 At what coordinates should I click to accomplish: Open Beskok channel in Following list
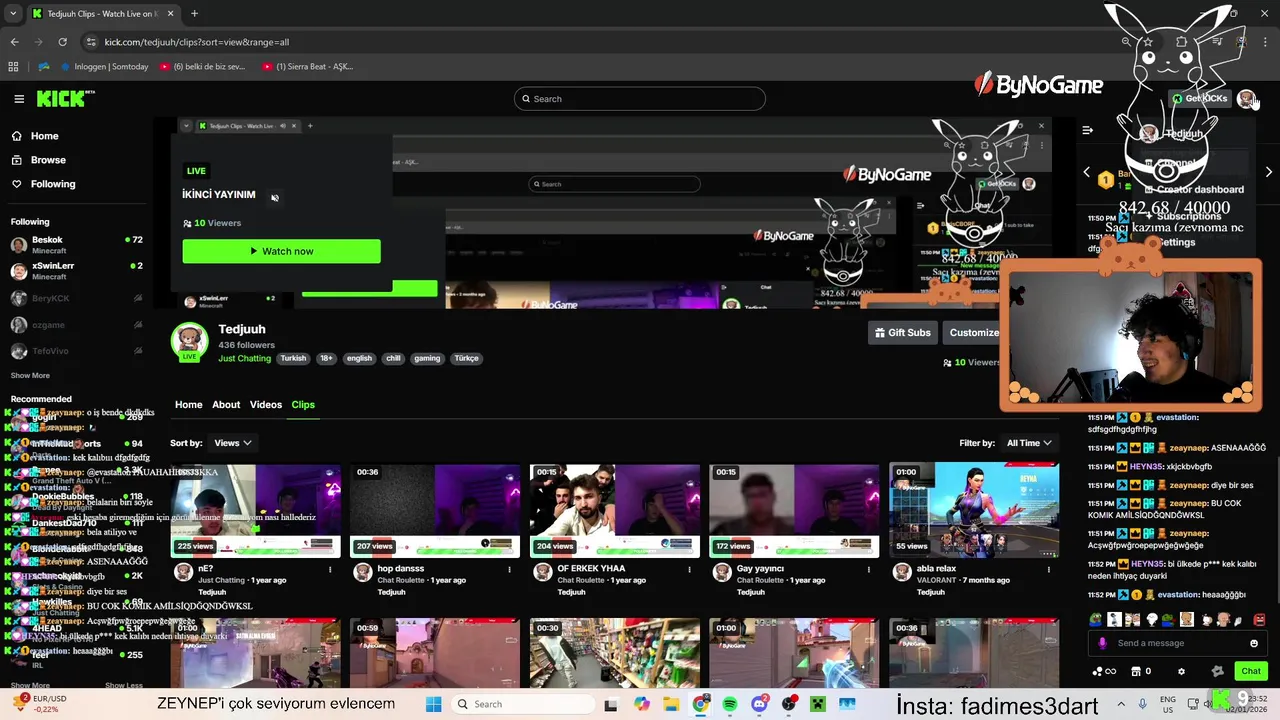(76, 245)
